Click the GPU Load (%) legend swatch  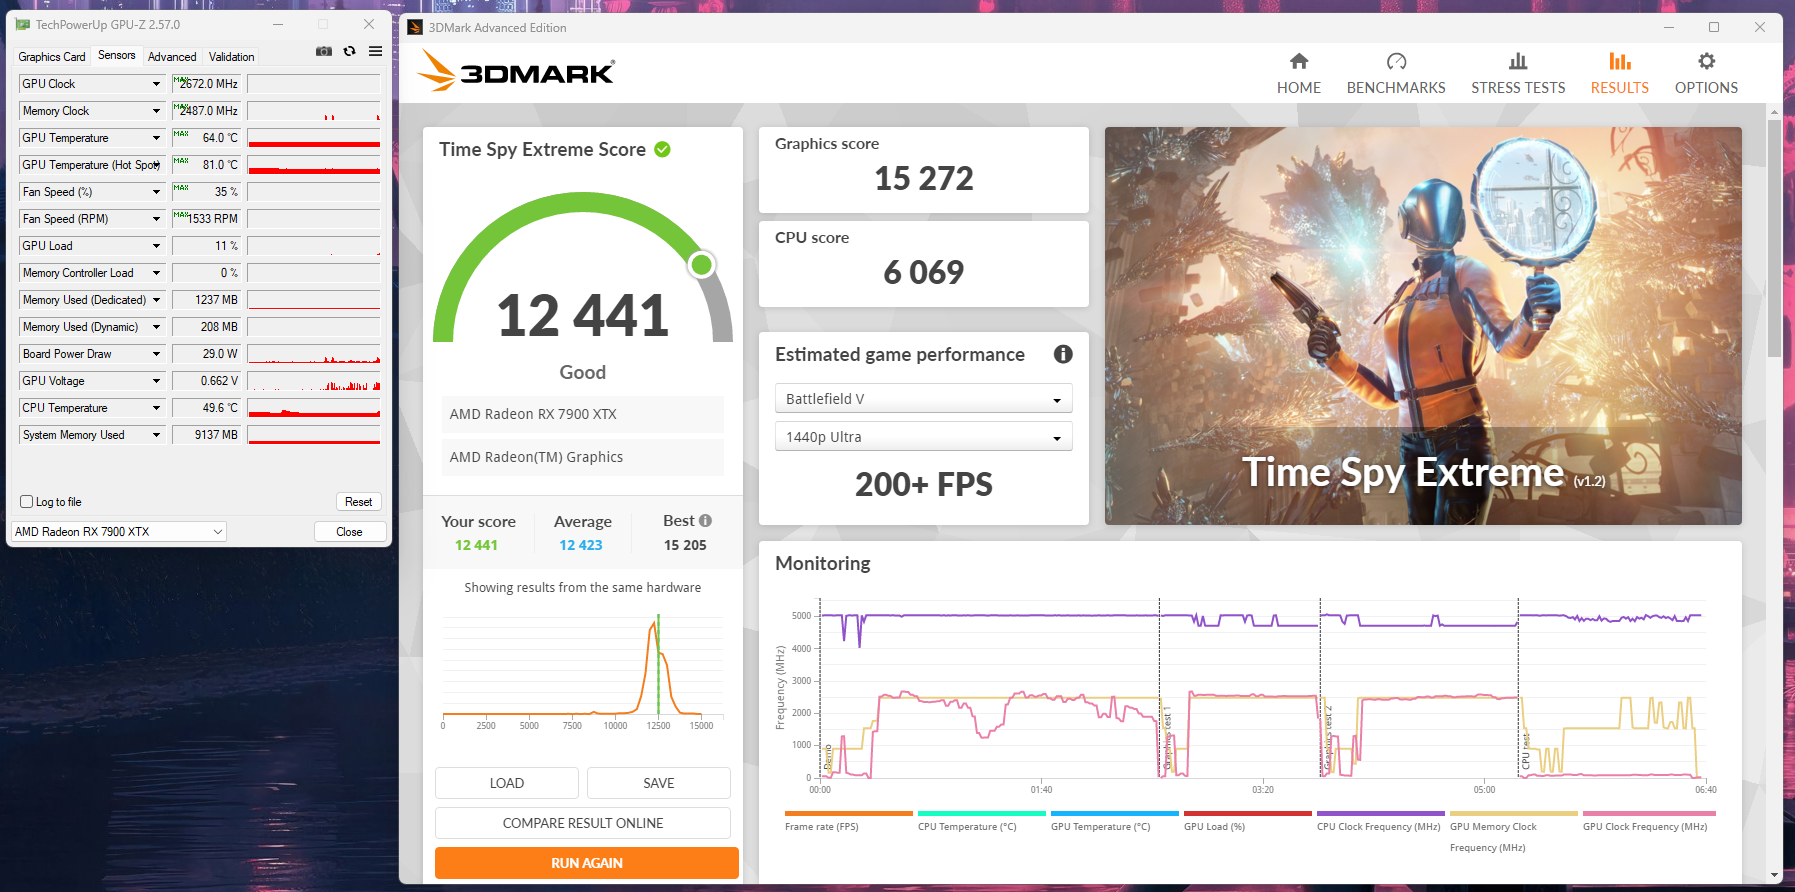coord(1248,813)
